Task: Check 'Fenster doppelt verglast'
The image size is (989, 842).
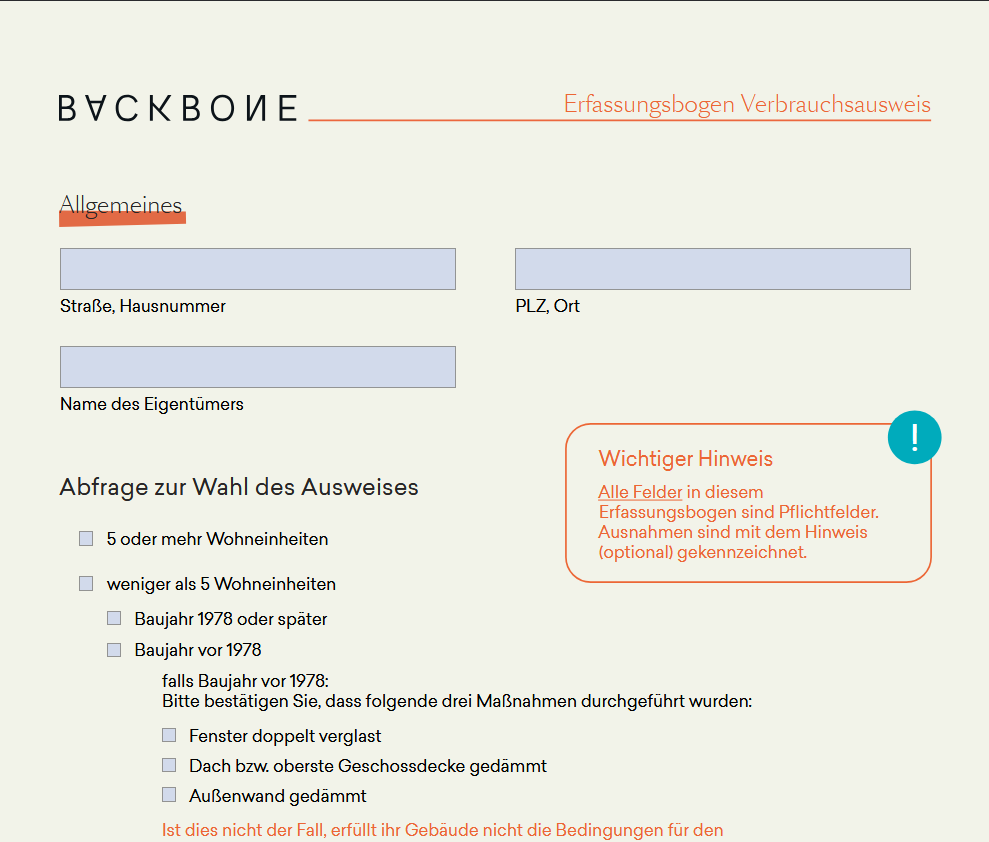Action: [x=168, y=735]
